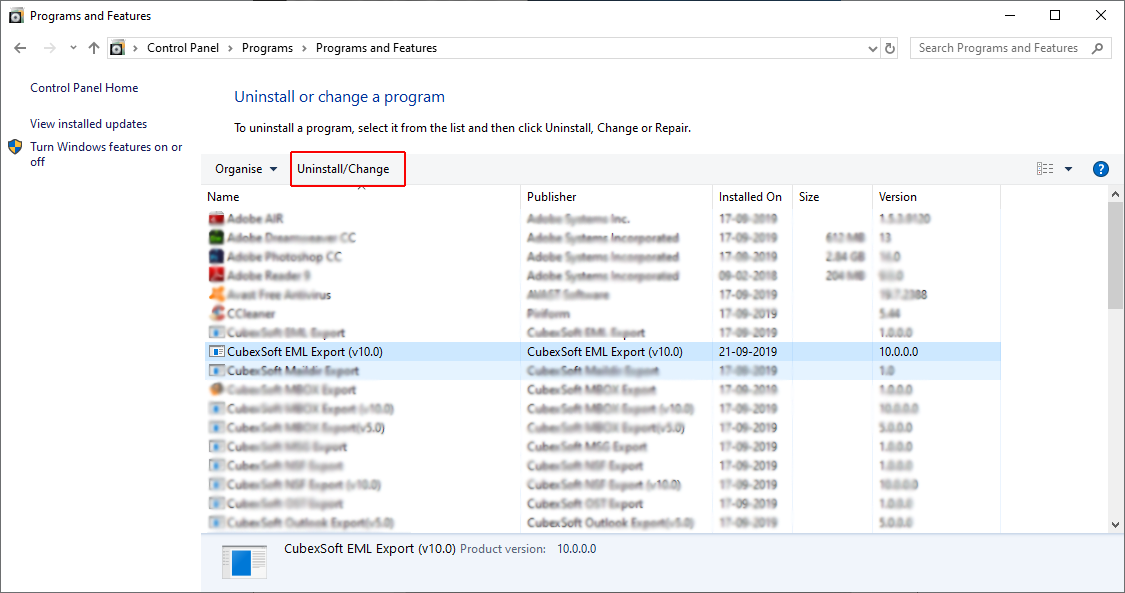Click the details pane program thumbnail
The height and width of the screenshot is (593, 1125).
[244, 561]
